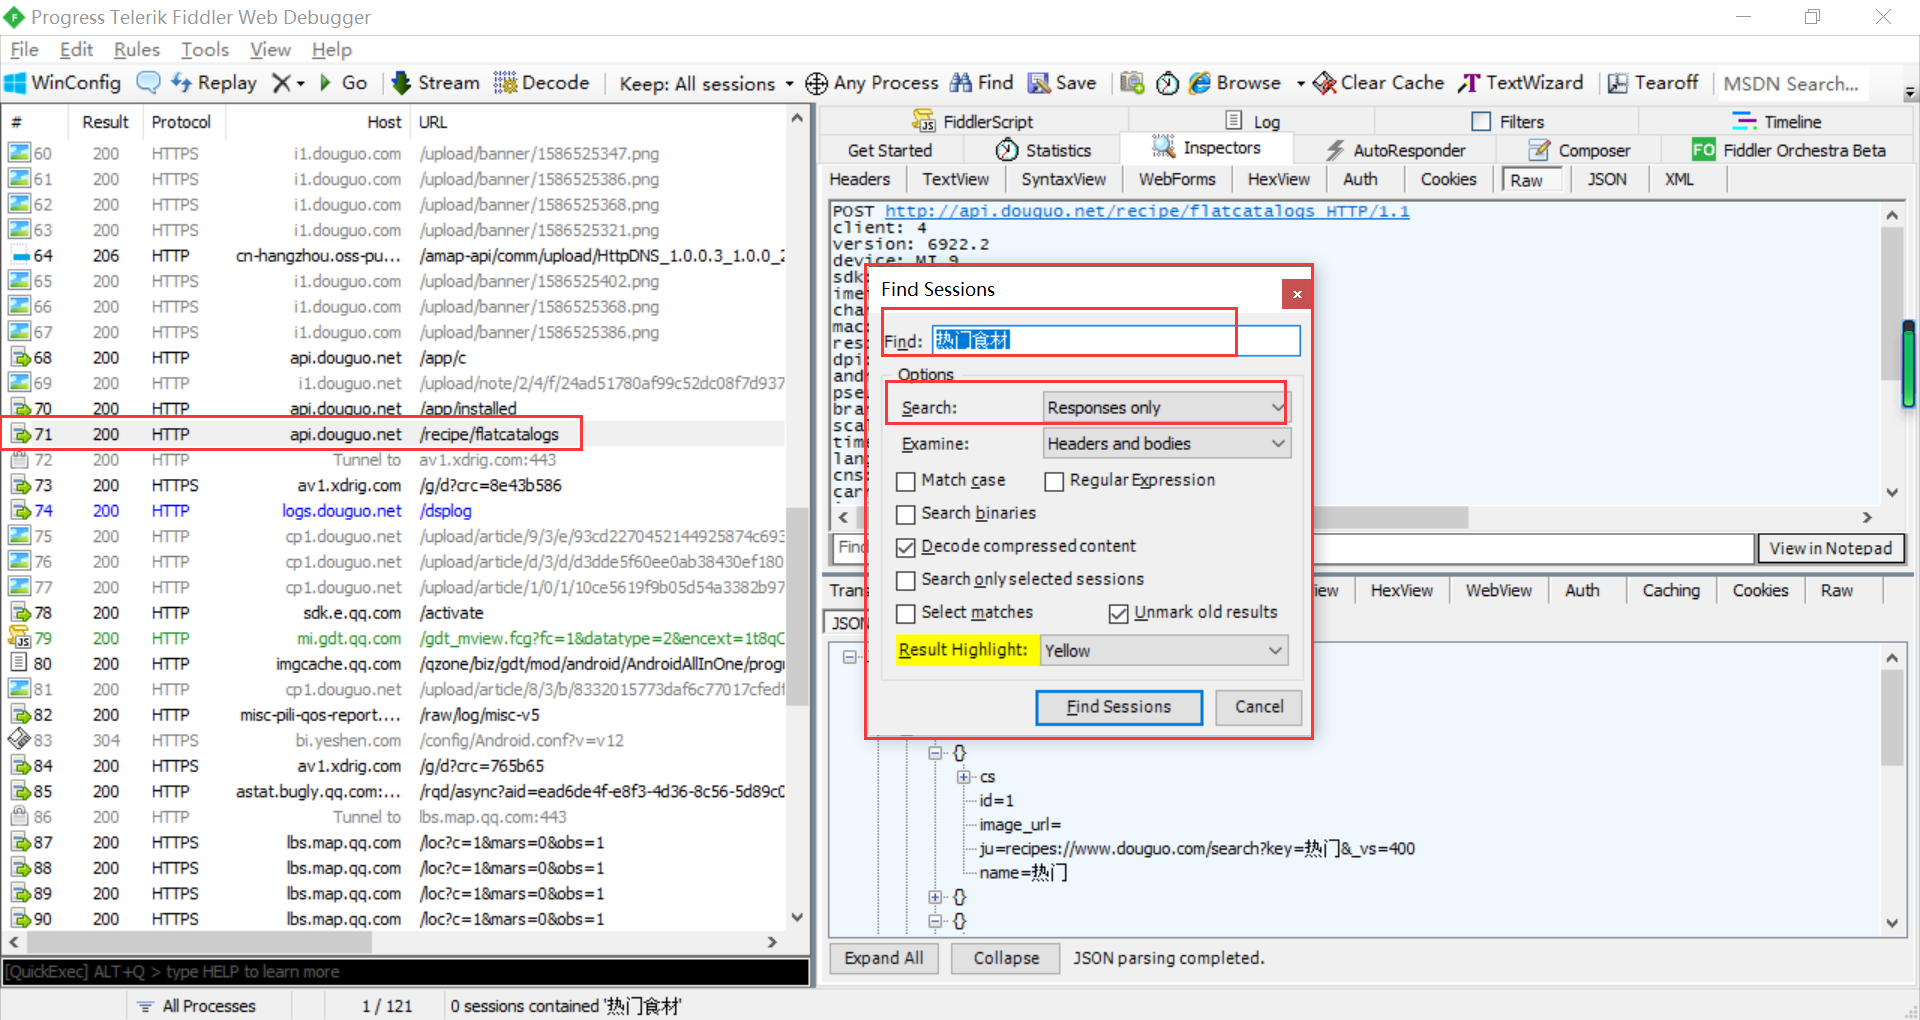The width and height of the screenshot is (1920, 1020).
Task: Click the WinConfig toolbar icon
Action: (15, 83)
